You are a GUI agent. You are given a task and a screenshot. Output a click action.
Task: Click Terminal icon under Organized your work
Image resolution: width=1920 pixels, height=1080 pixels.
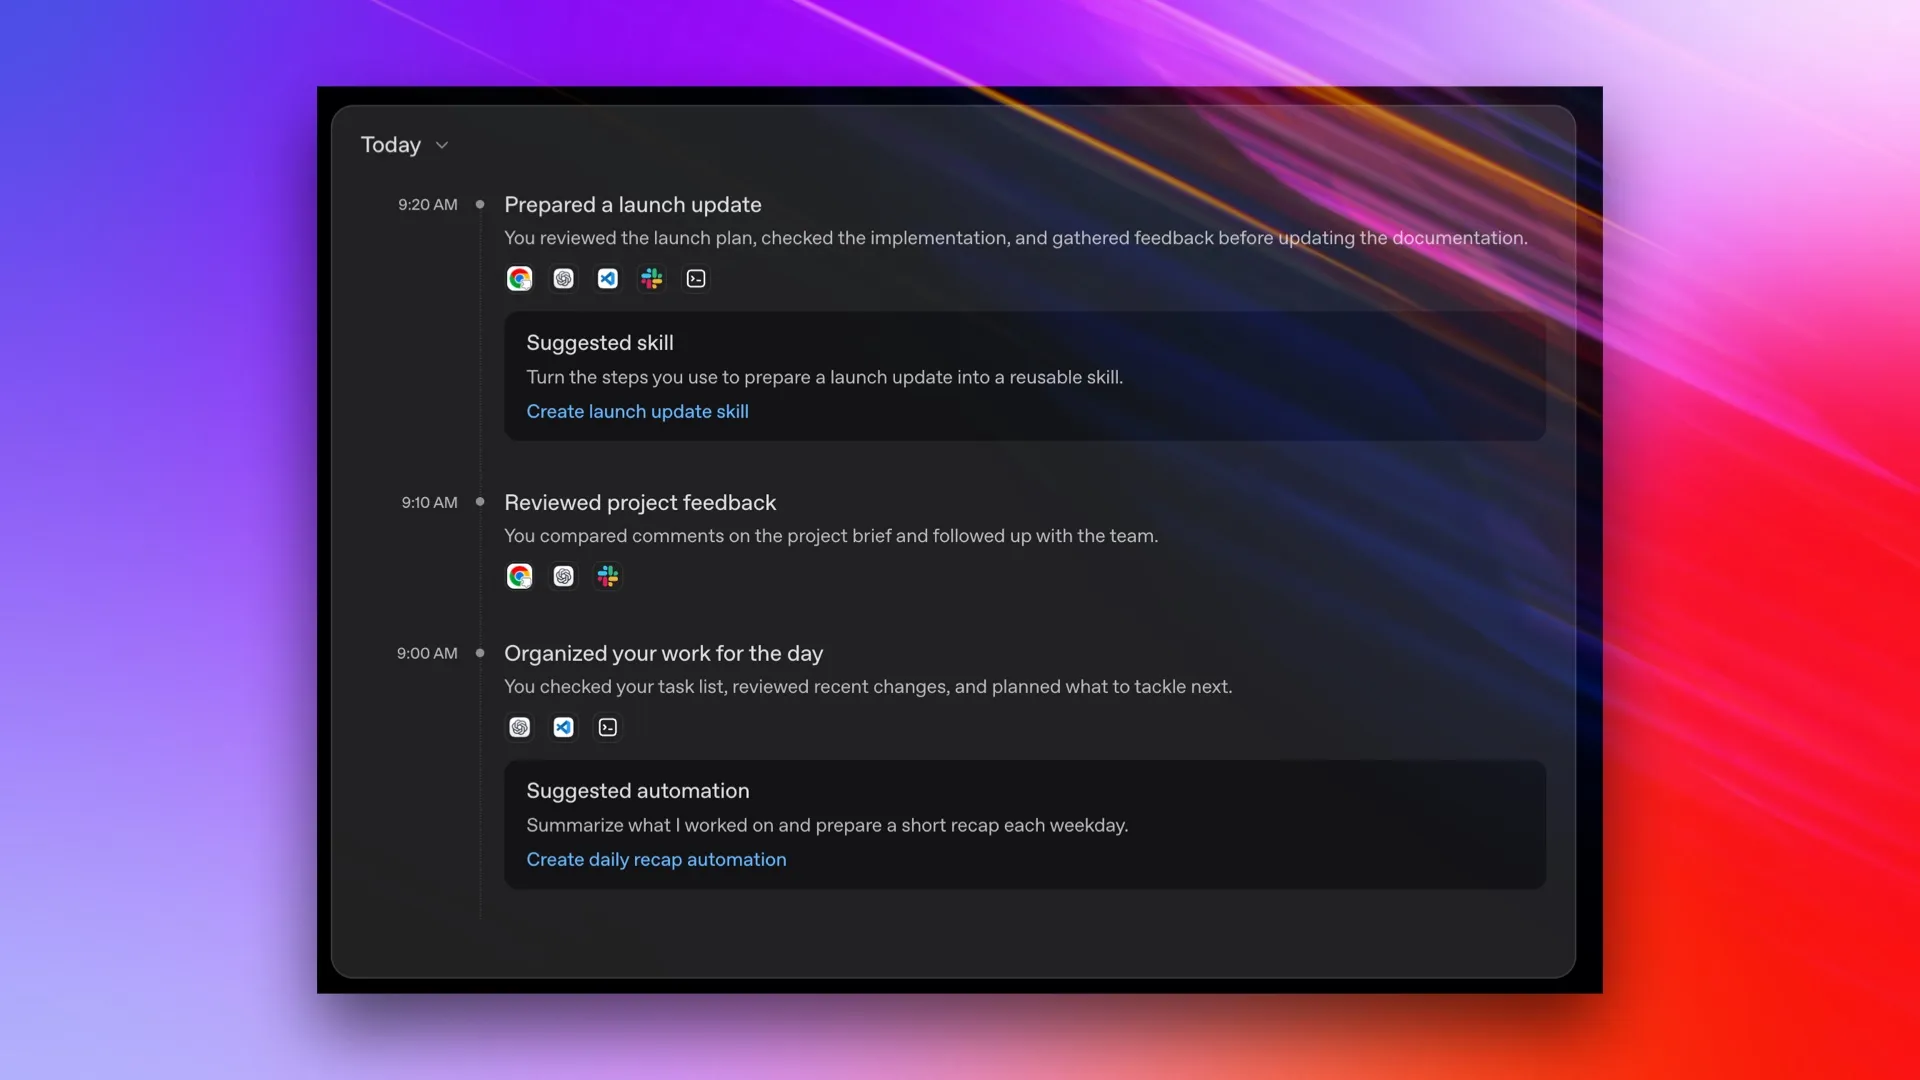click(608, 727)
